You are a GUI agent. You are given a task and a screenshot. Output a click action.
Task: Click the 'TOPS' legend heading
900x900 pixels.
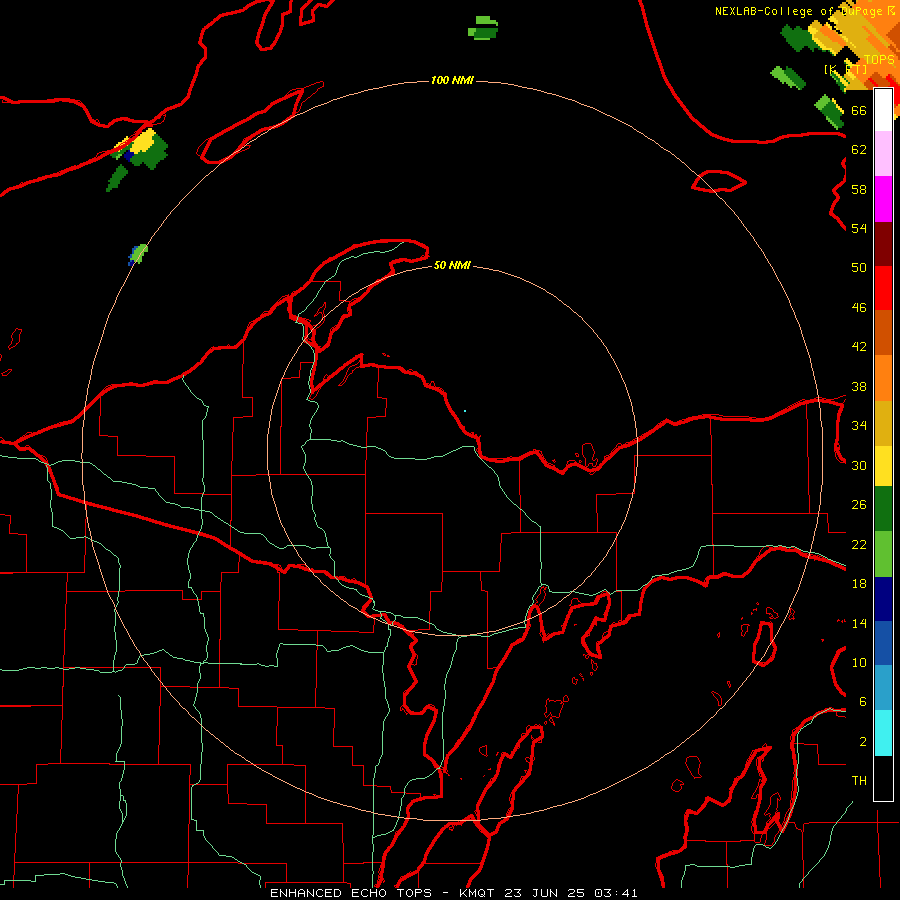click(x=879, y=60)
